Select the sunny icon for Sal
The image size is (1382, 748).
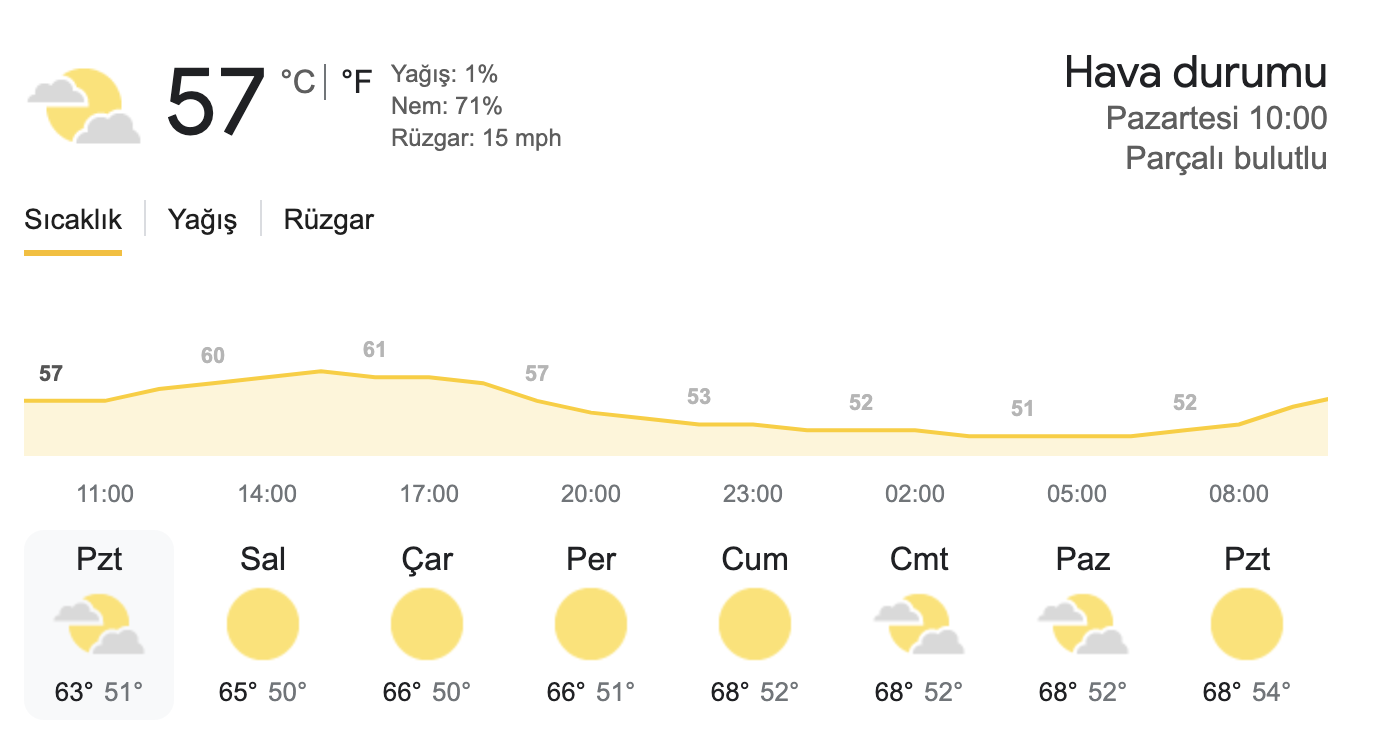point(263,625)
